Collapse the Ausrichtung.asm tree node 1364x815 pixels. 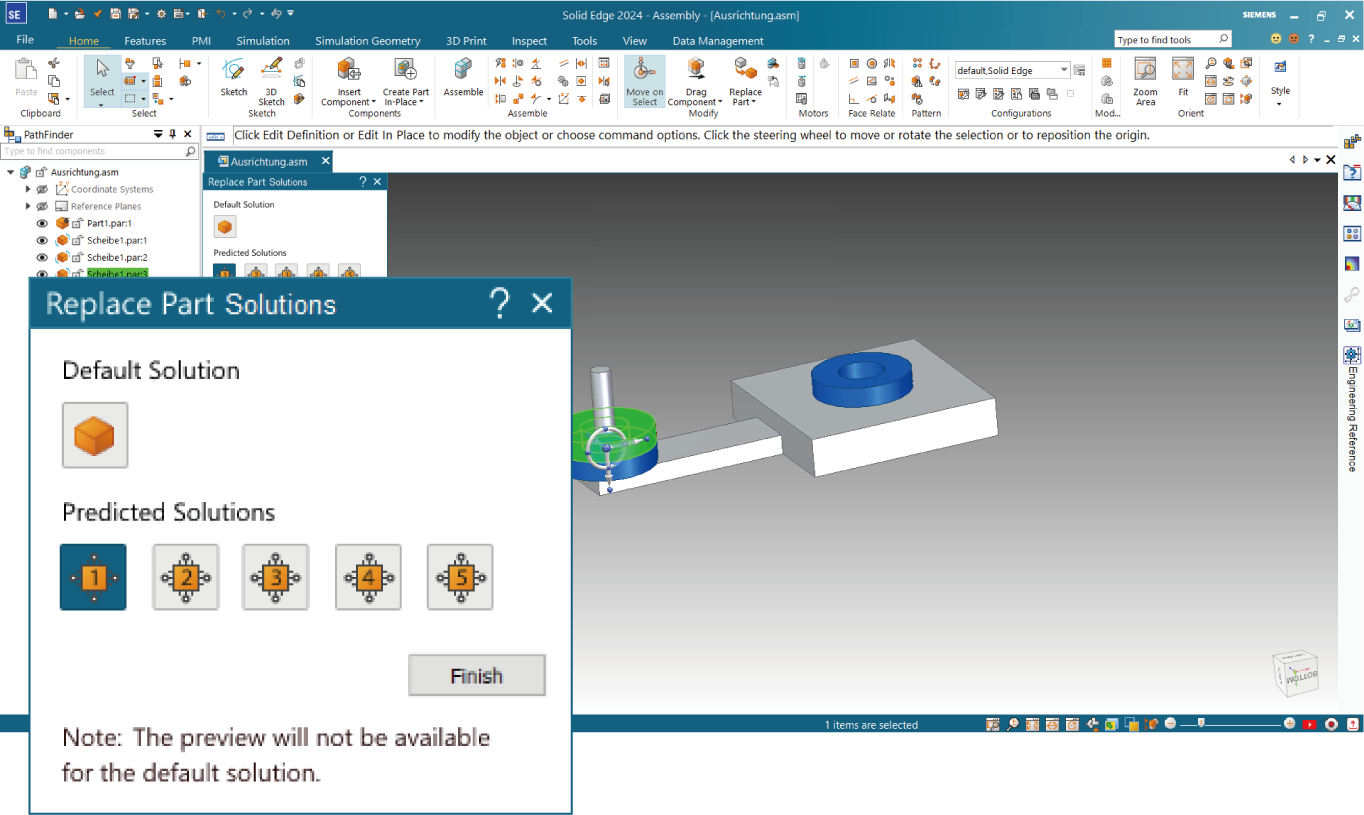pyautogui.click(x=11, y=172)
